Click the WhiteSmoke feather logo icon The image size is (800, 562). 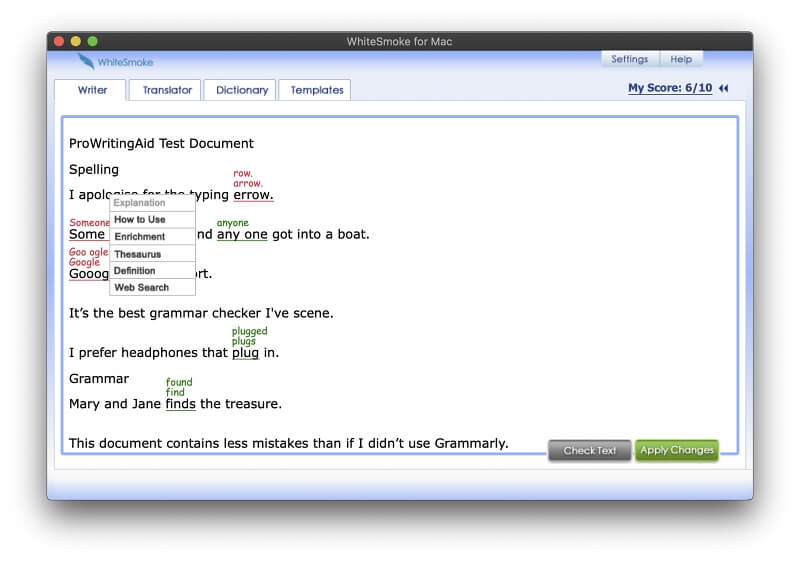(86, 62)
